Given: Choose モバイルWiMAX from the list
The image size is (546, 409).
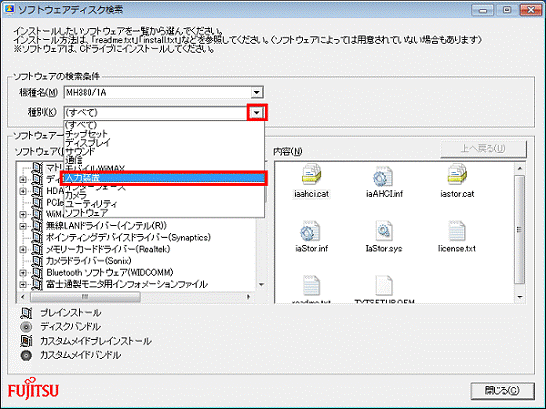Looking at the screenshot, I should 164,169.
